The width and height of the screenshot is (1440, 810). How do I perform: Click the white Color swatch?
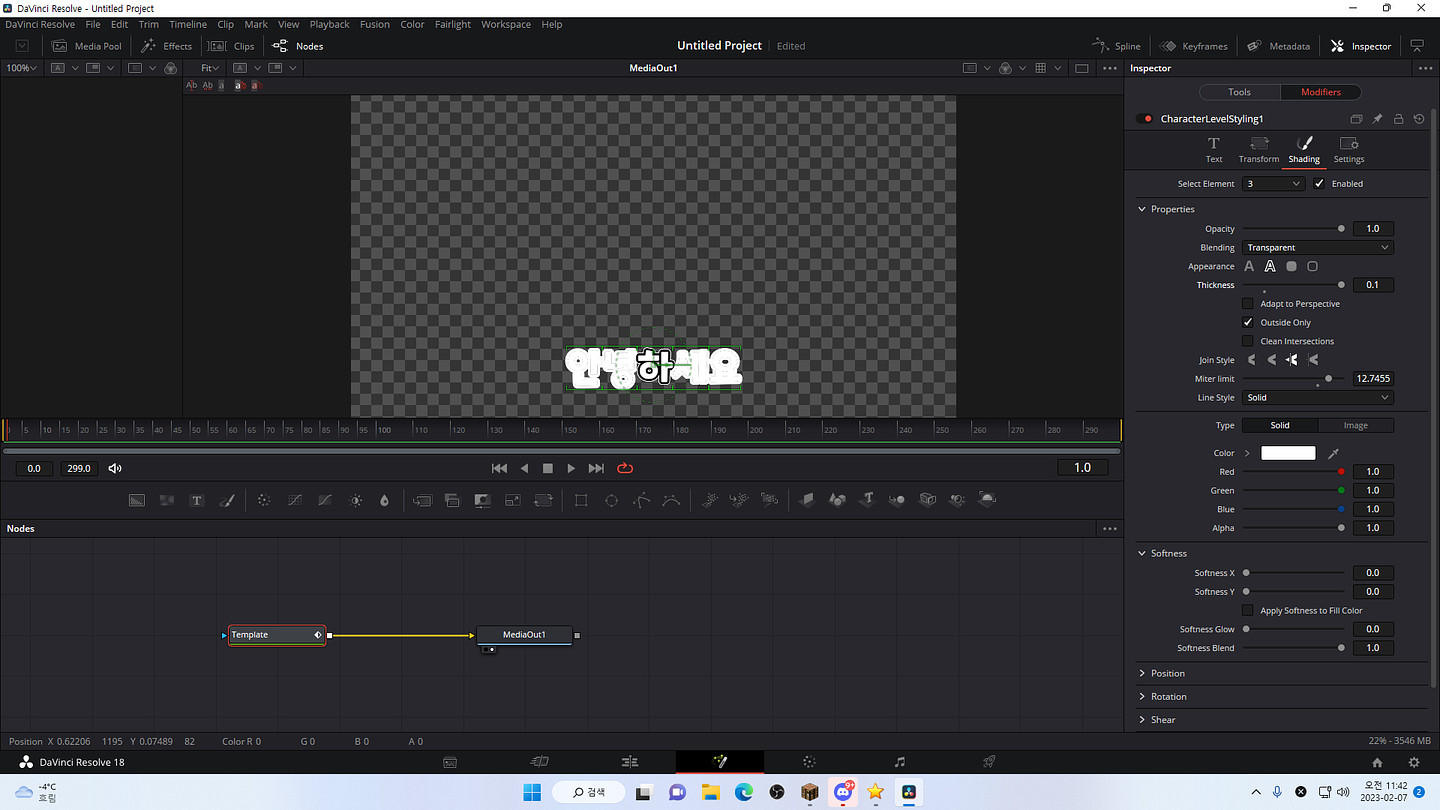pyautogui.click(x=1288, y=453)
